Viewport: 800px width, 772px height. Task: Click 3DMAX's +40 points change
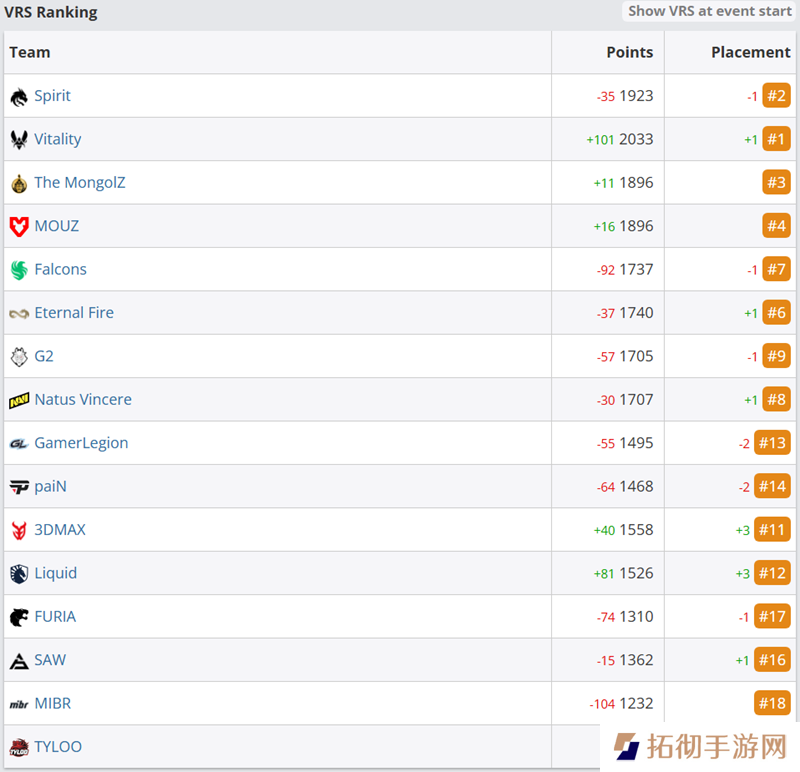click(x=604, y=530)
